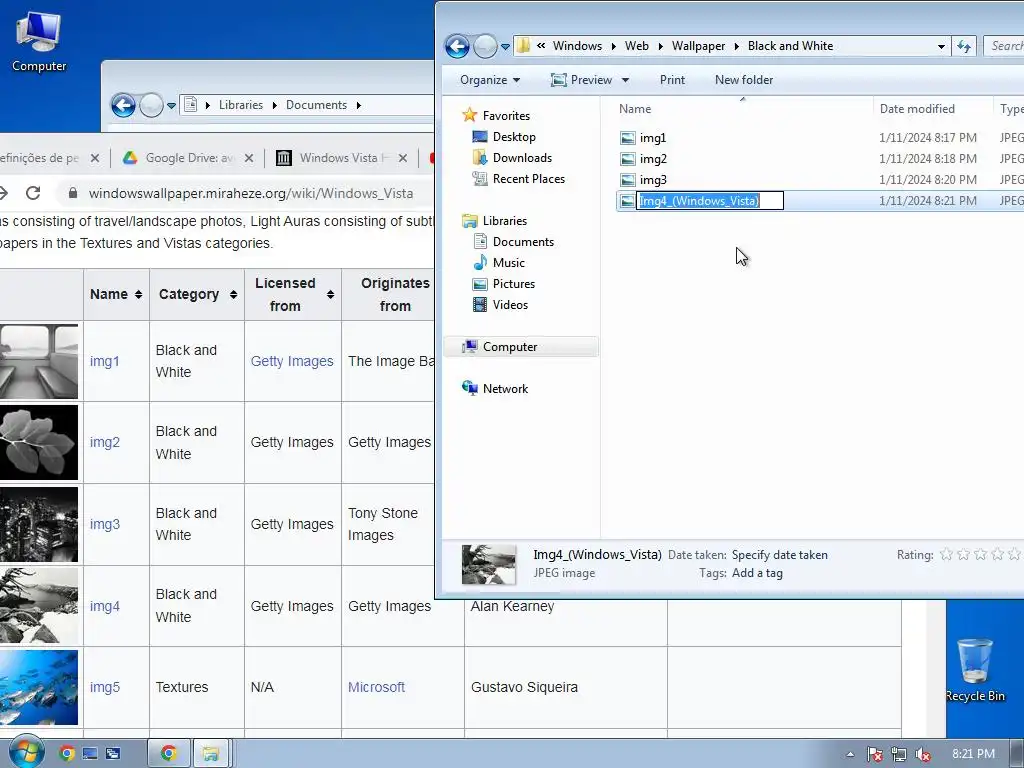Click Back arrow in Documents library window

tap(123, 104)
